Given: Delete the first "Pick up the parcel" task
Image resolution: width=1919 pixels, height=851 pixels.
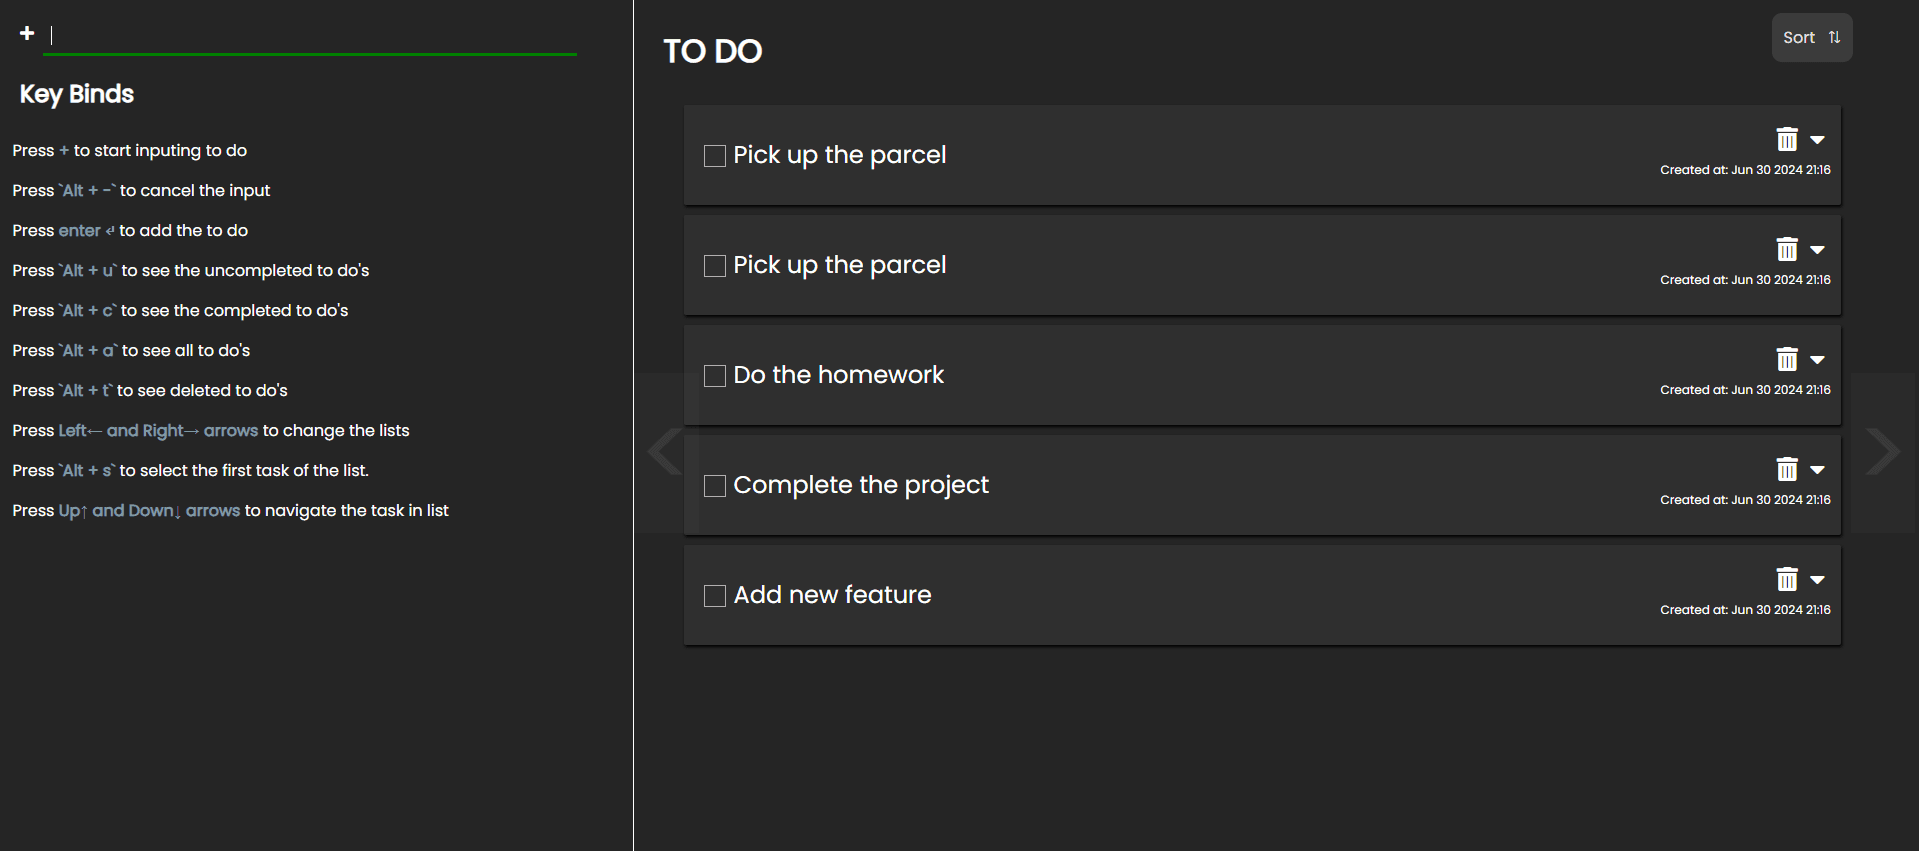Looking at the screenshot, I should pyautogui.click(x=1787, y=139).
